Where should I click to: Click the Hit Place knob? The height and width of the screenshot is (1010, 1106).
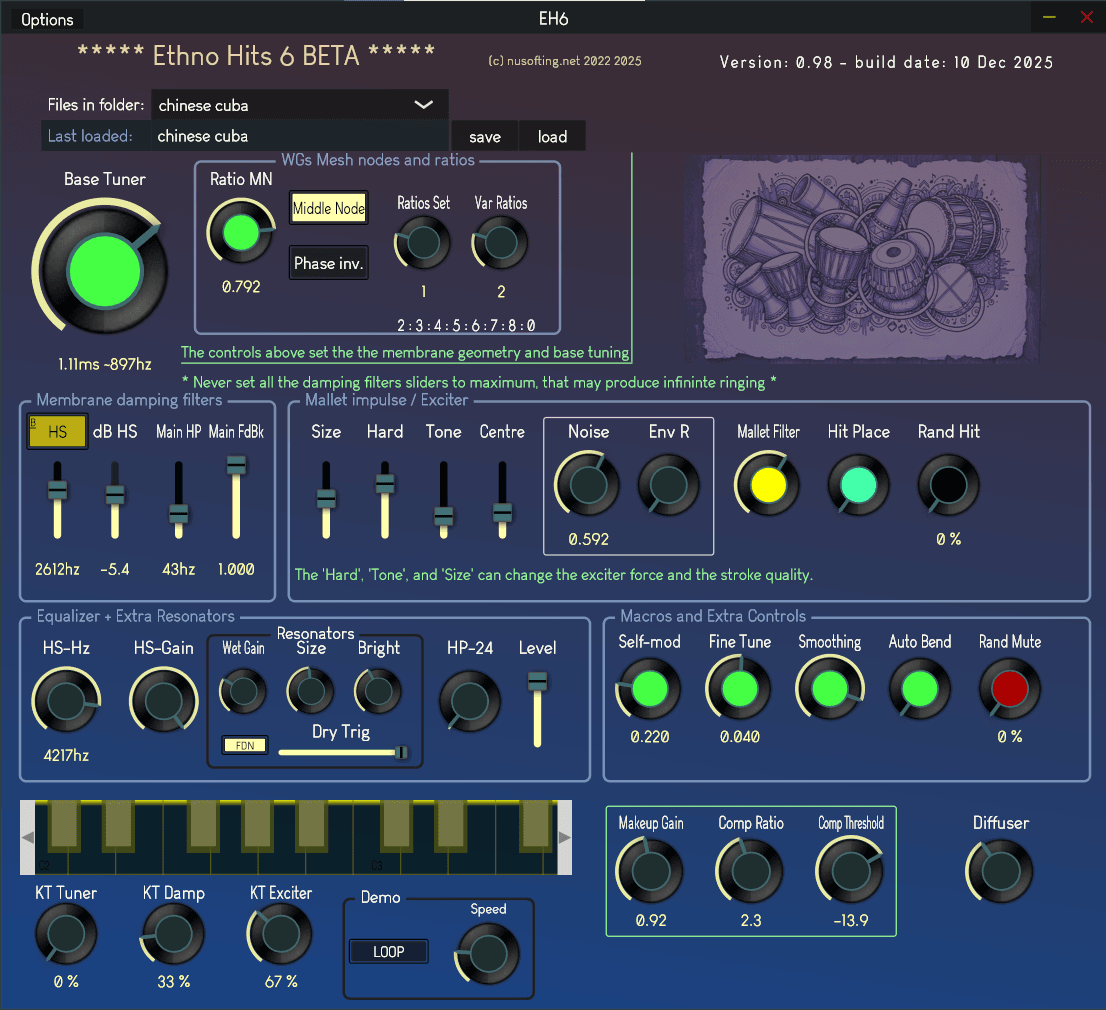coord(858,485)
